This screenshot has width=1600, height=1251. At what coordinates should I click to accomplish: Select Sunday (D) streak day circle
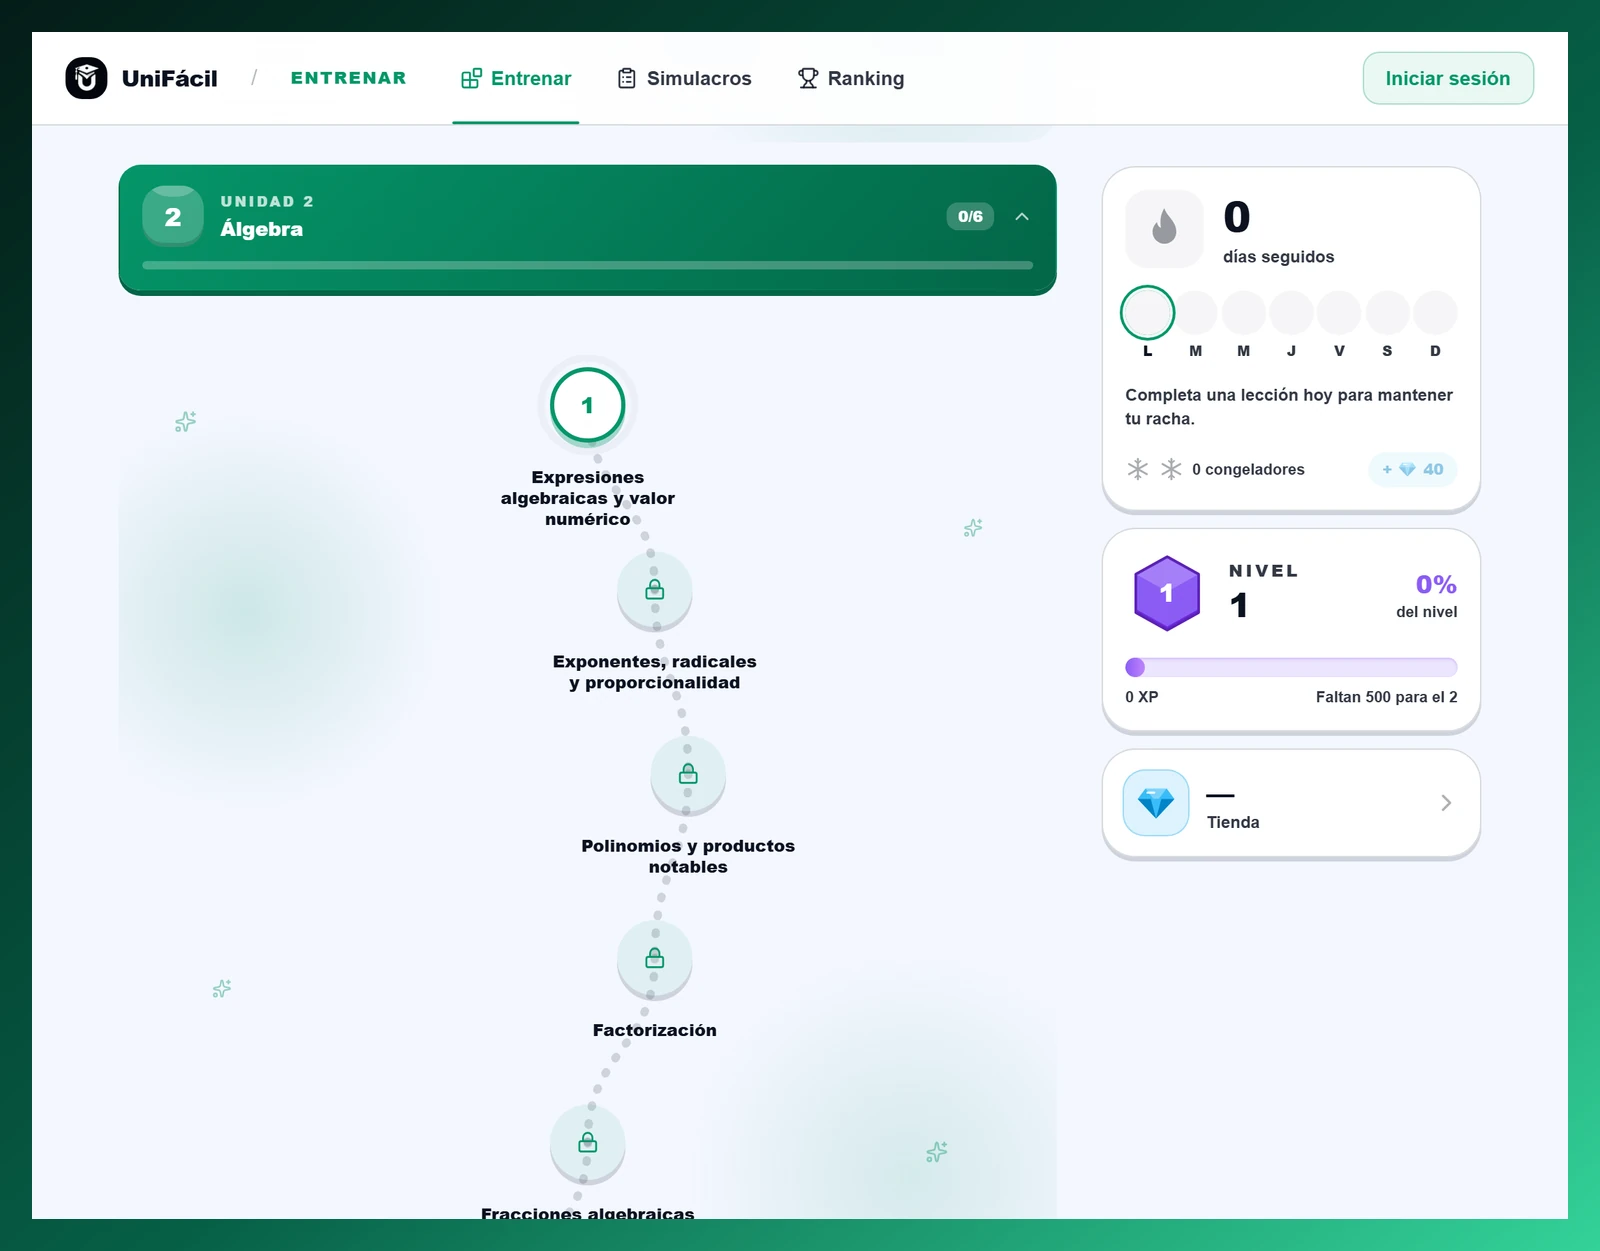pyautogui.click(x=1435, y=313)
